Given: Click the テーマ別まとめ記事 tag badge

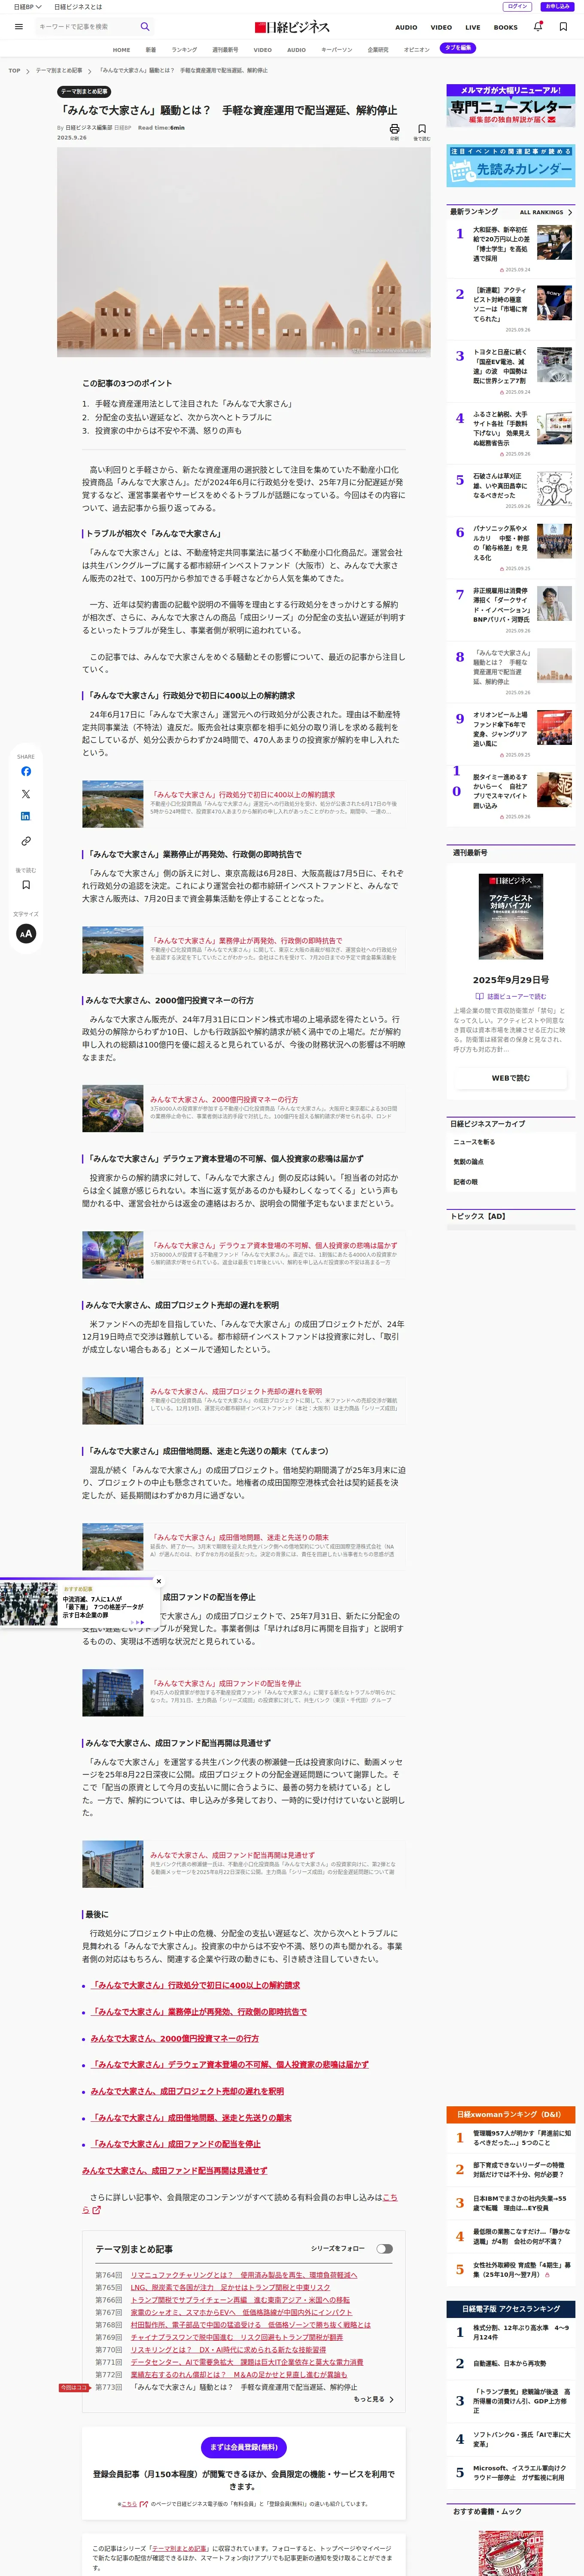Looking at the screenshot, I should click(84, 91).
